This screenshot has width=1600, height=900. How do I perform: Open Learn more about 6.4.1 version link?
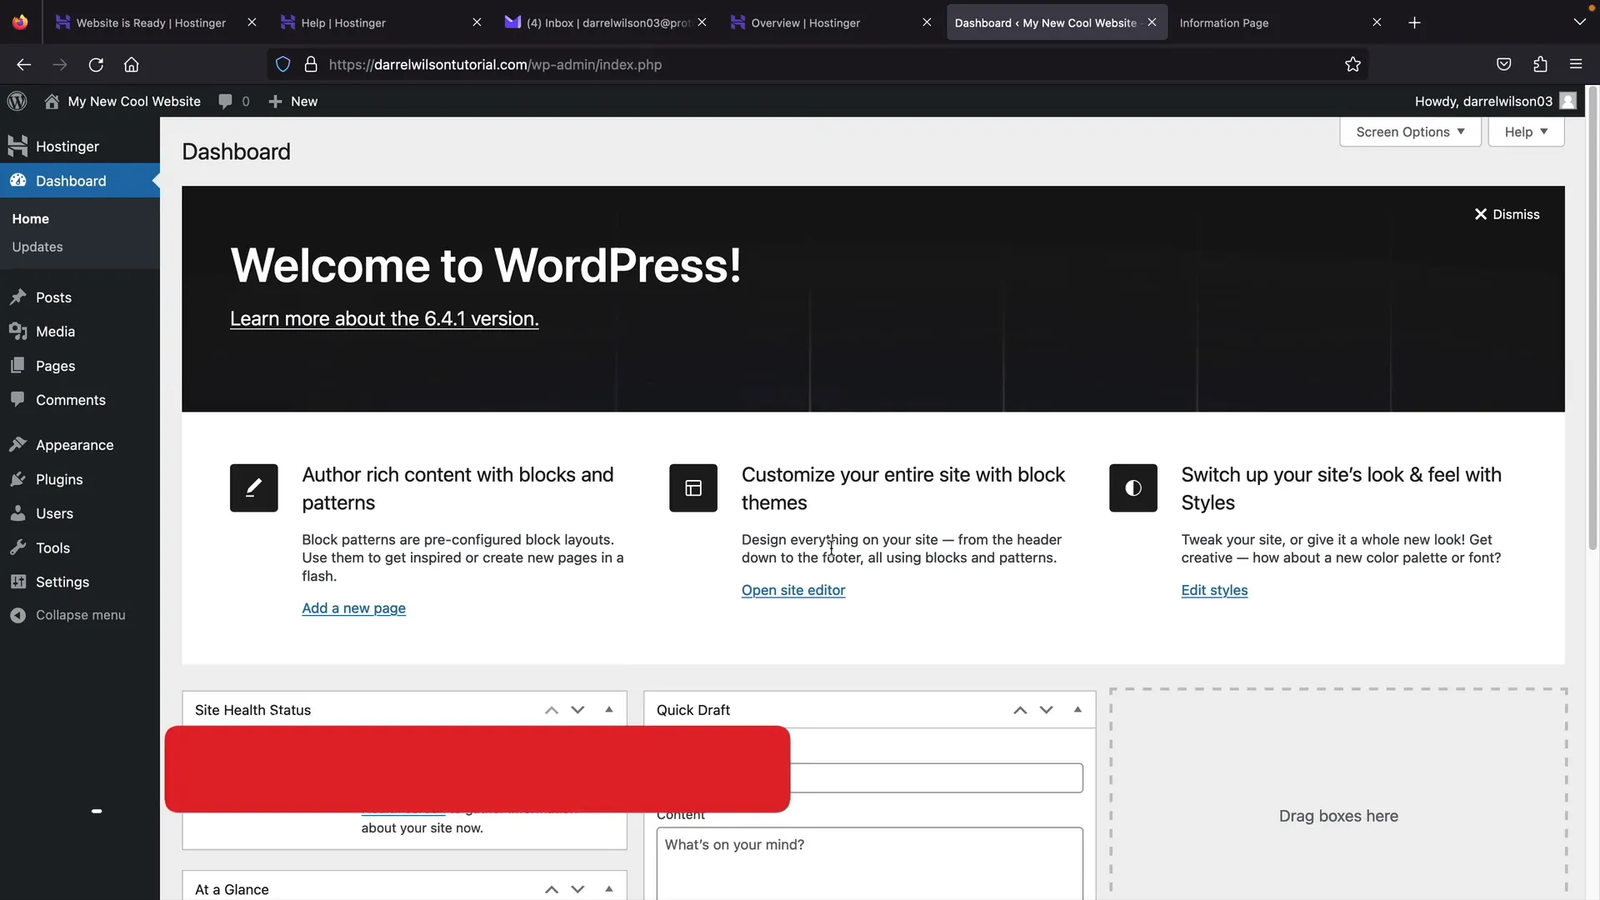[x=384, y=319]
